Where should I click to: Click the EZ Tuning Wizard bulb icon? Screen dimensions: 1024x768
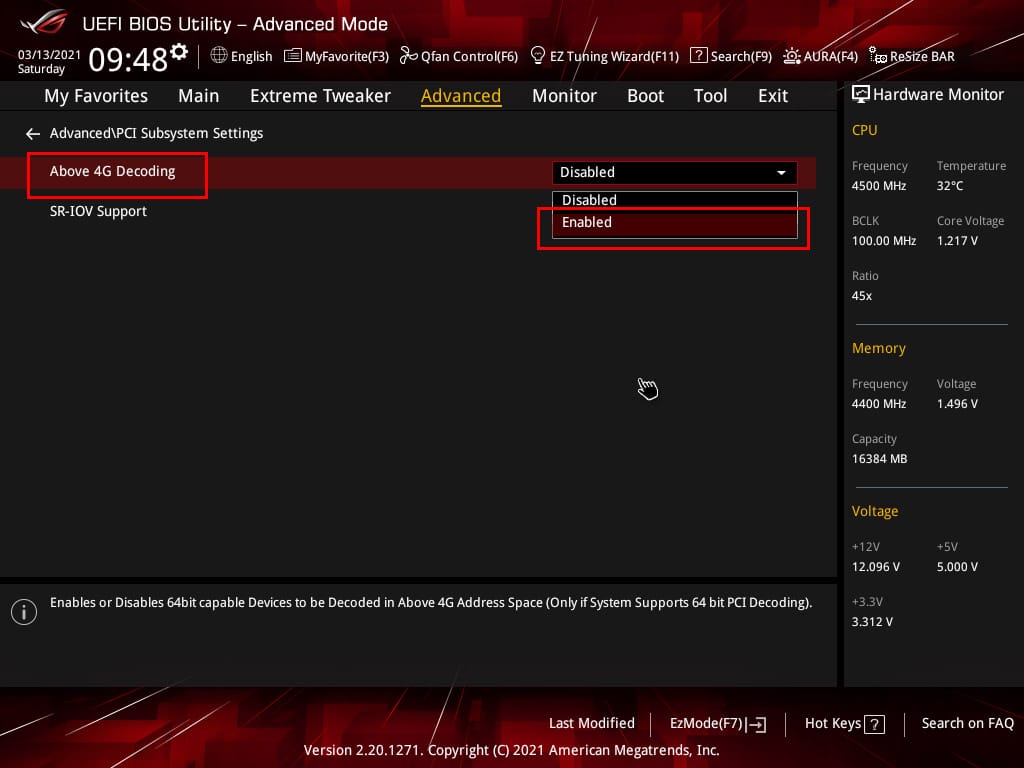click(537, 56)
